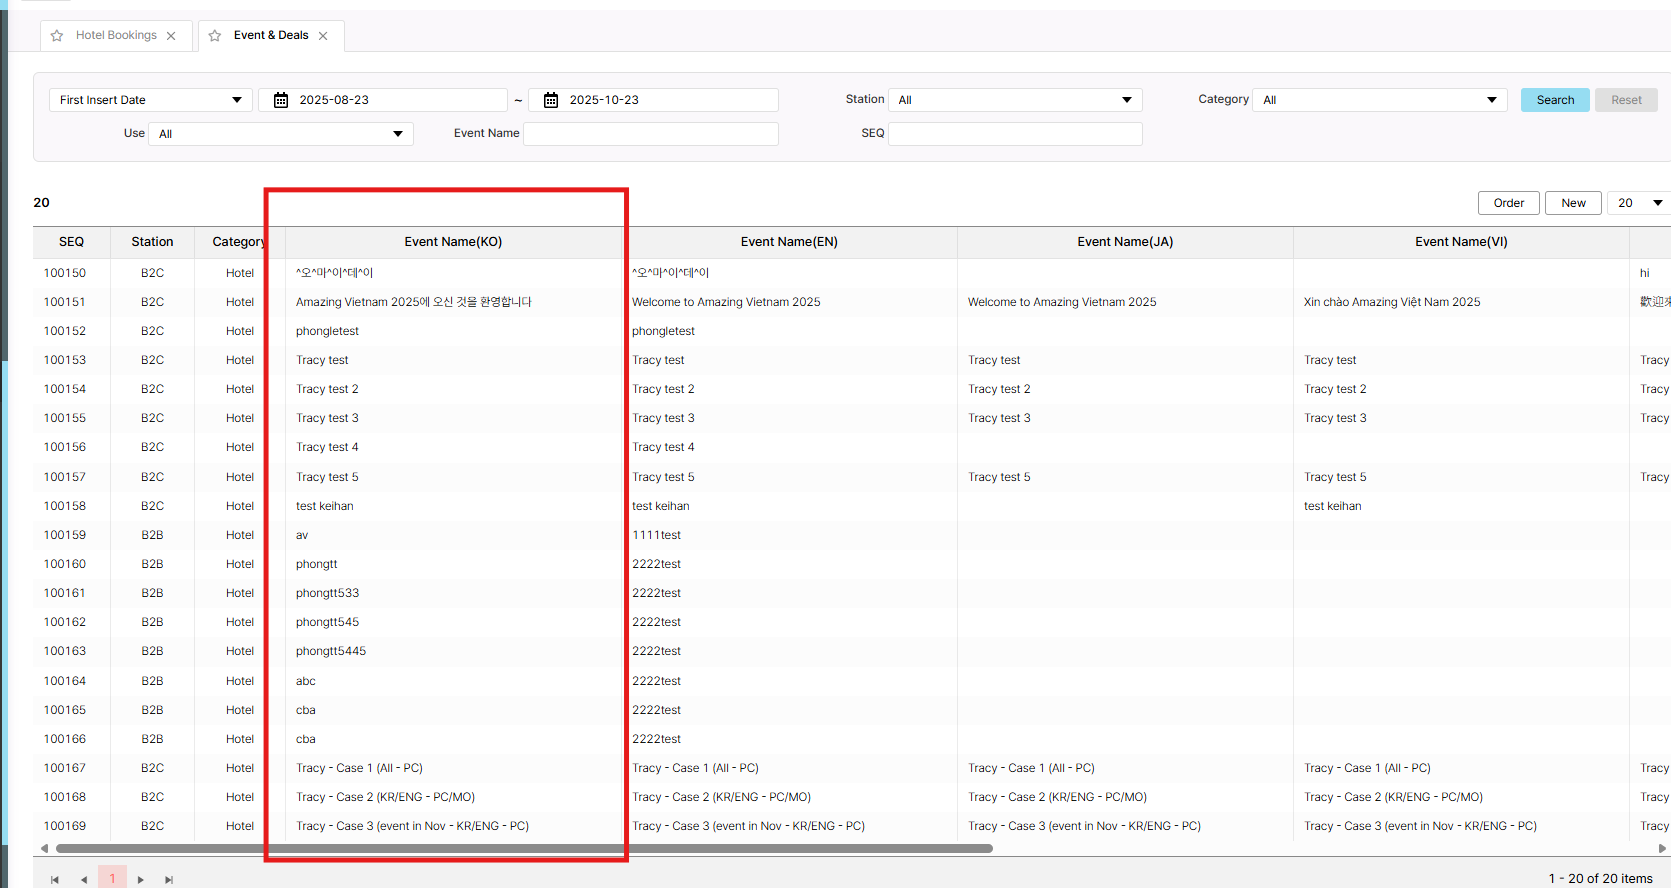Open the Station filter dropdown
The image size is (1671, 888).
click(1127, 100)
